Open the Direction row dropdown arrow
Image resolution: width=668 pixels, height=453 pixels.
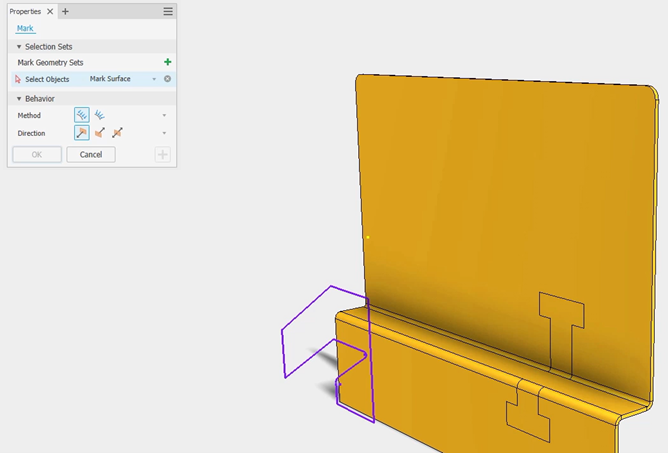[164, 133]
